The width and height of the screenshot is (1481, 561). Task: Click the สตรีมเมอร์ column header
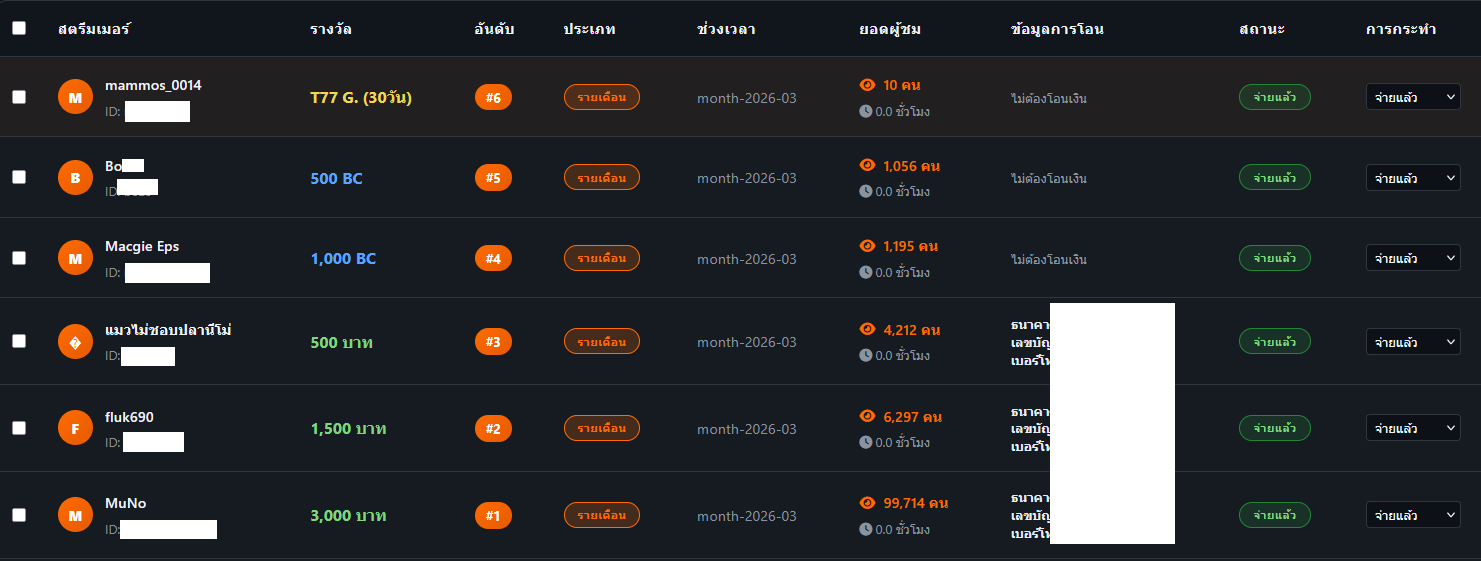(94, 29)
